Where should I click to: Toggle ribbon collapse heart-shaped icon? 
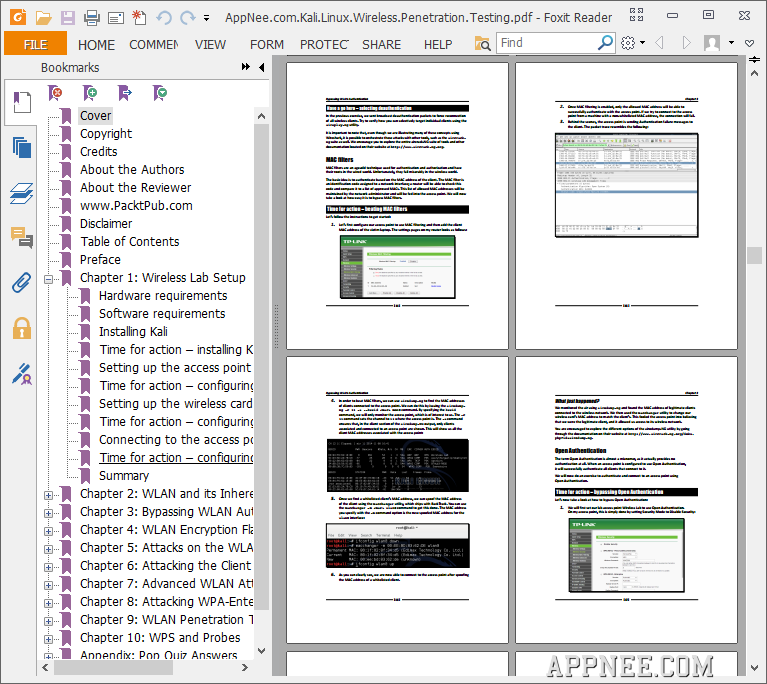click(x=749, y=44)
